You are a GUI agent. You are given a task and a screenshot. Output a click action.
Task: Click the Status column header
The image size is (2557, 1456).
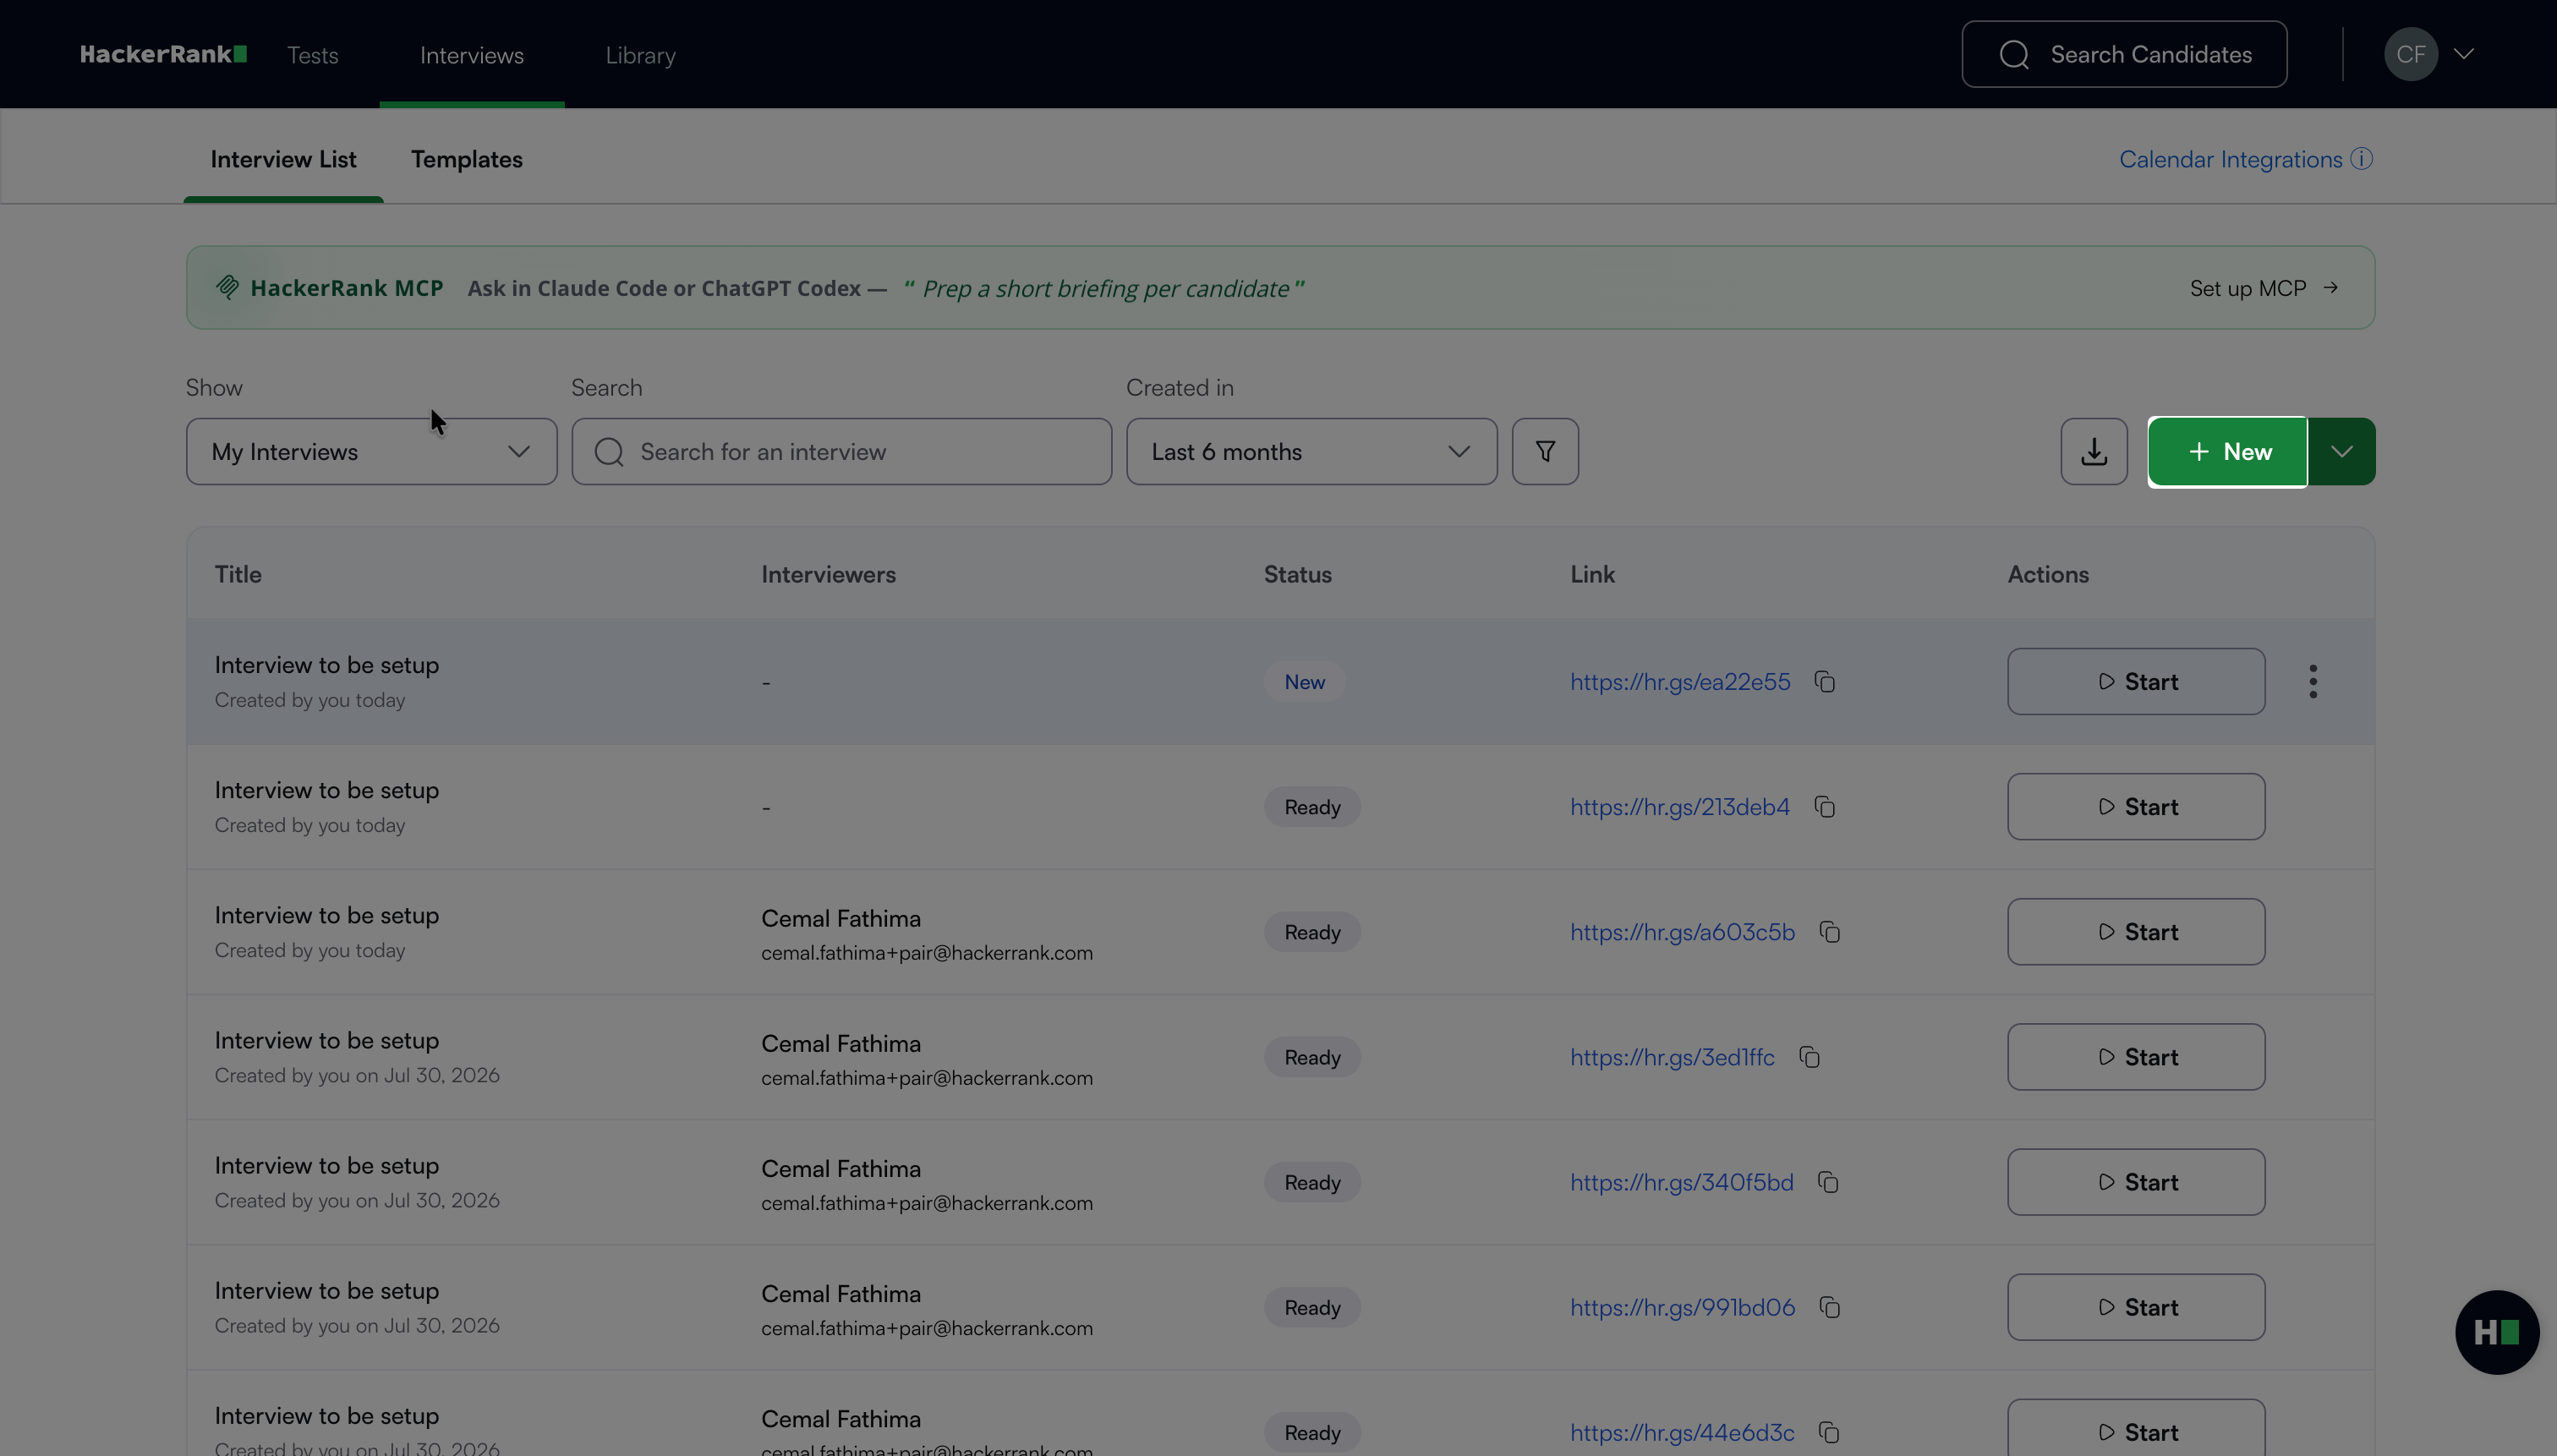coord(1298,574)
